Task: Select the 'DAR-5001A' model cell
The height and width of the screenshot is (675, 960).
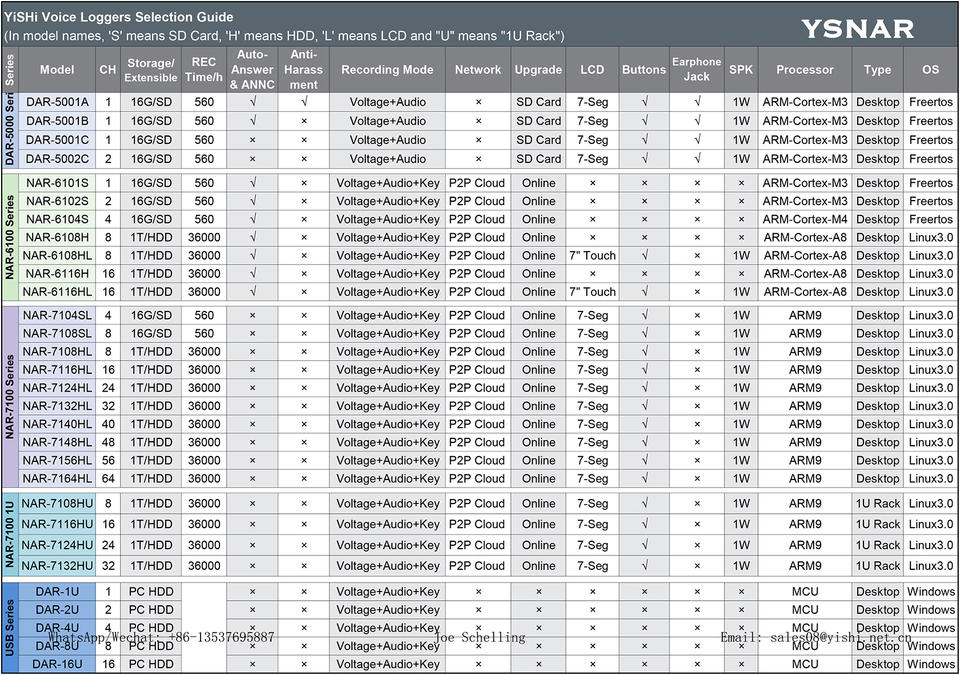Action: [x=57, y=102]
